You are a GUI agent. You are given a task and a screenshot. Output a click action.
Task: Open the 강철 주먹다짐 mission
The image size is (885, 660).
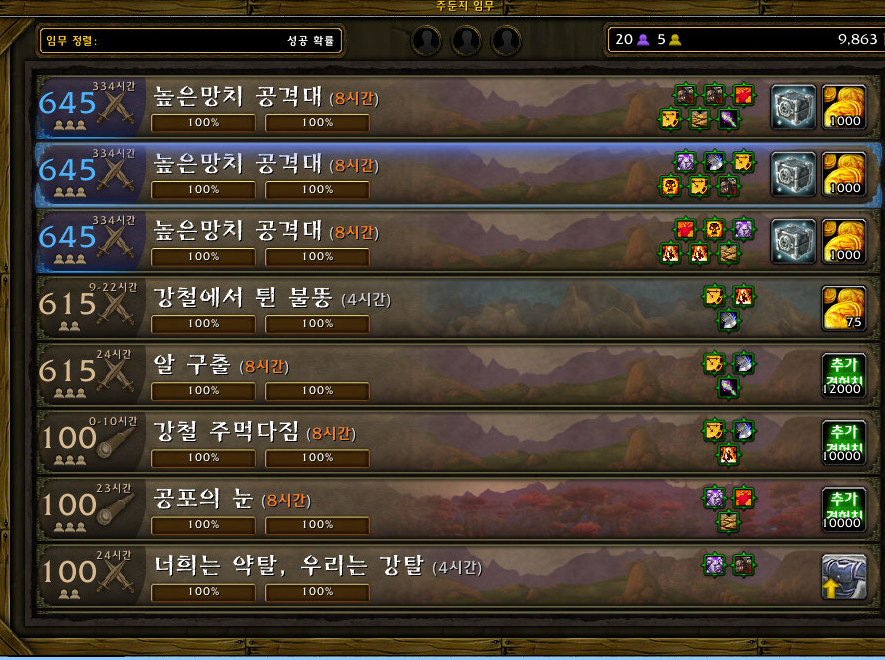click(x=457, y=442)
